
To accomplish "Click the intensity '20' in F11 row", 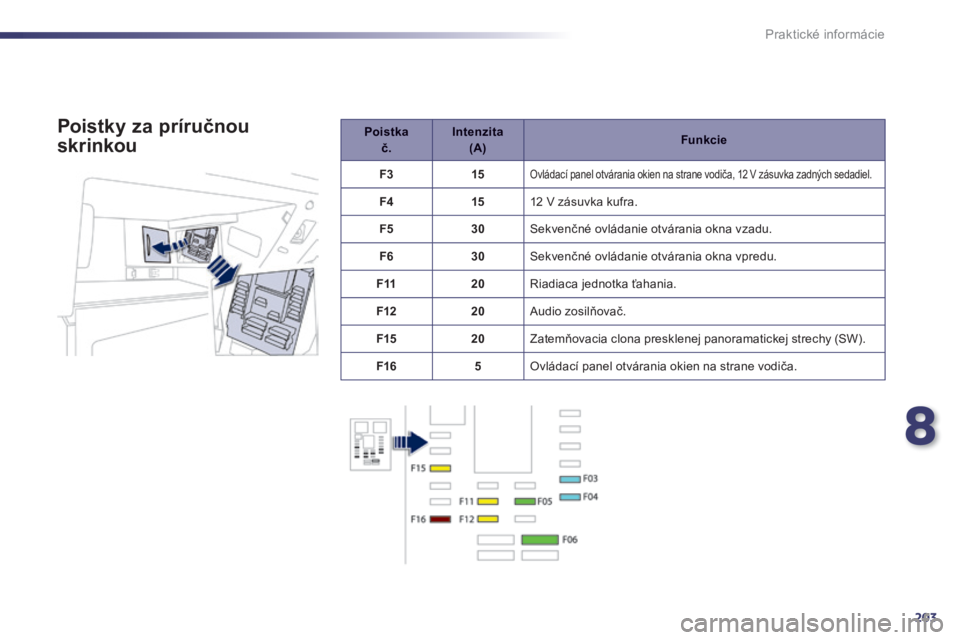I will click(478, 284).
